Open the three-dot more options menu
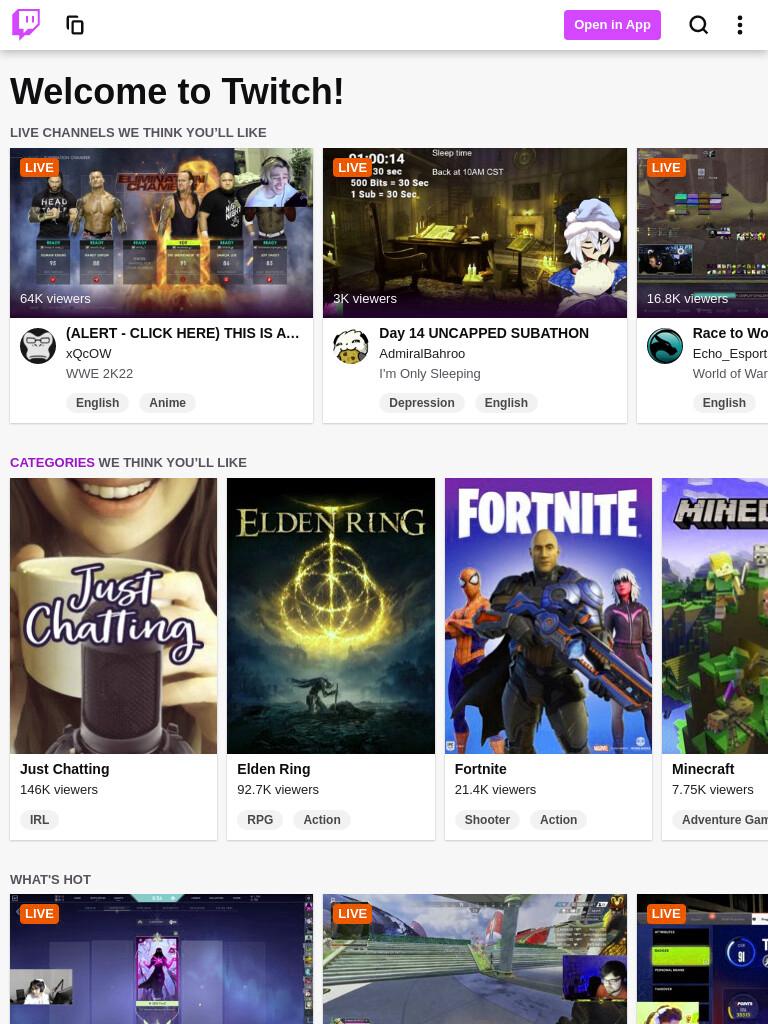 pos(739,25)
